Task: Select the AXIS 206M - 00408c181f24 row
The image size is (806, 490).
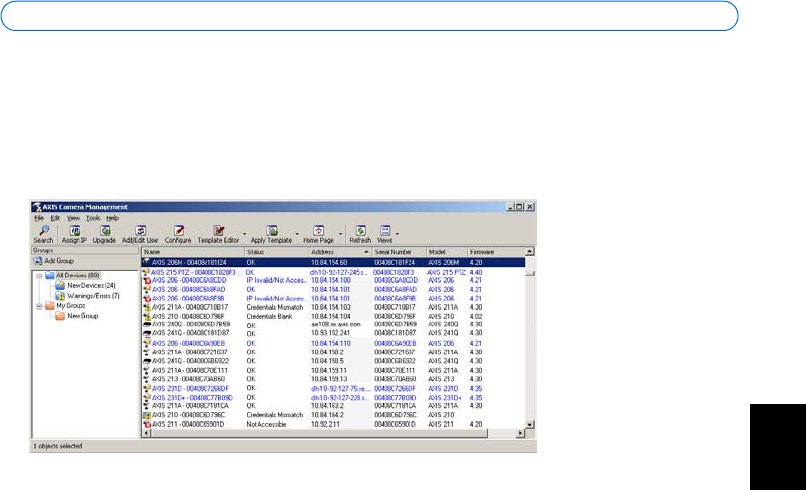Action: (x=333, y=262)
